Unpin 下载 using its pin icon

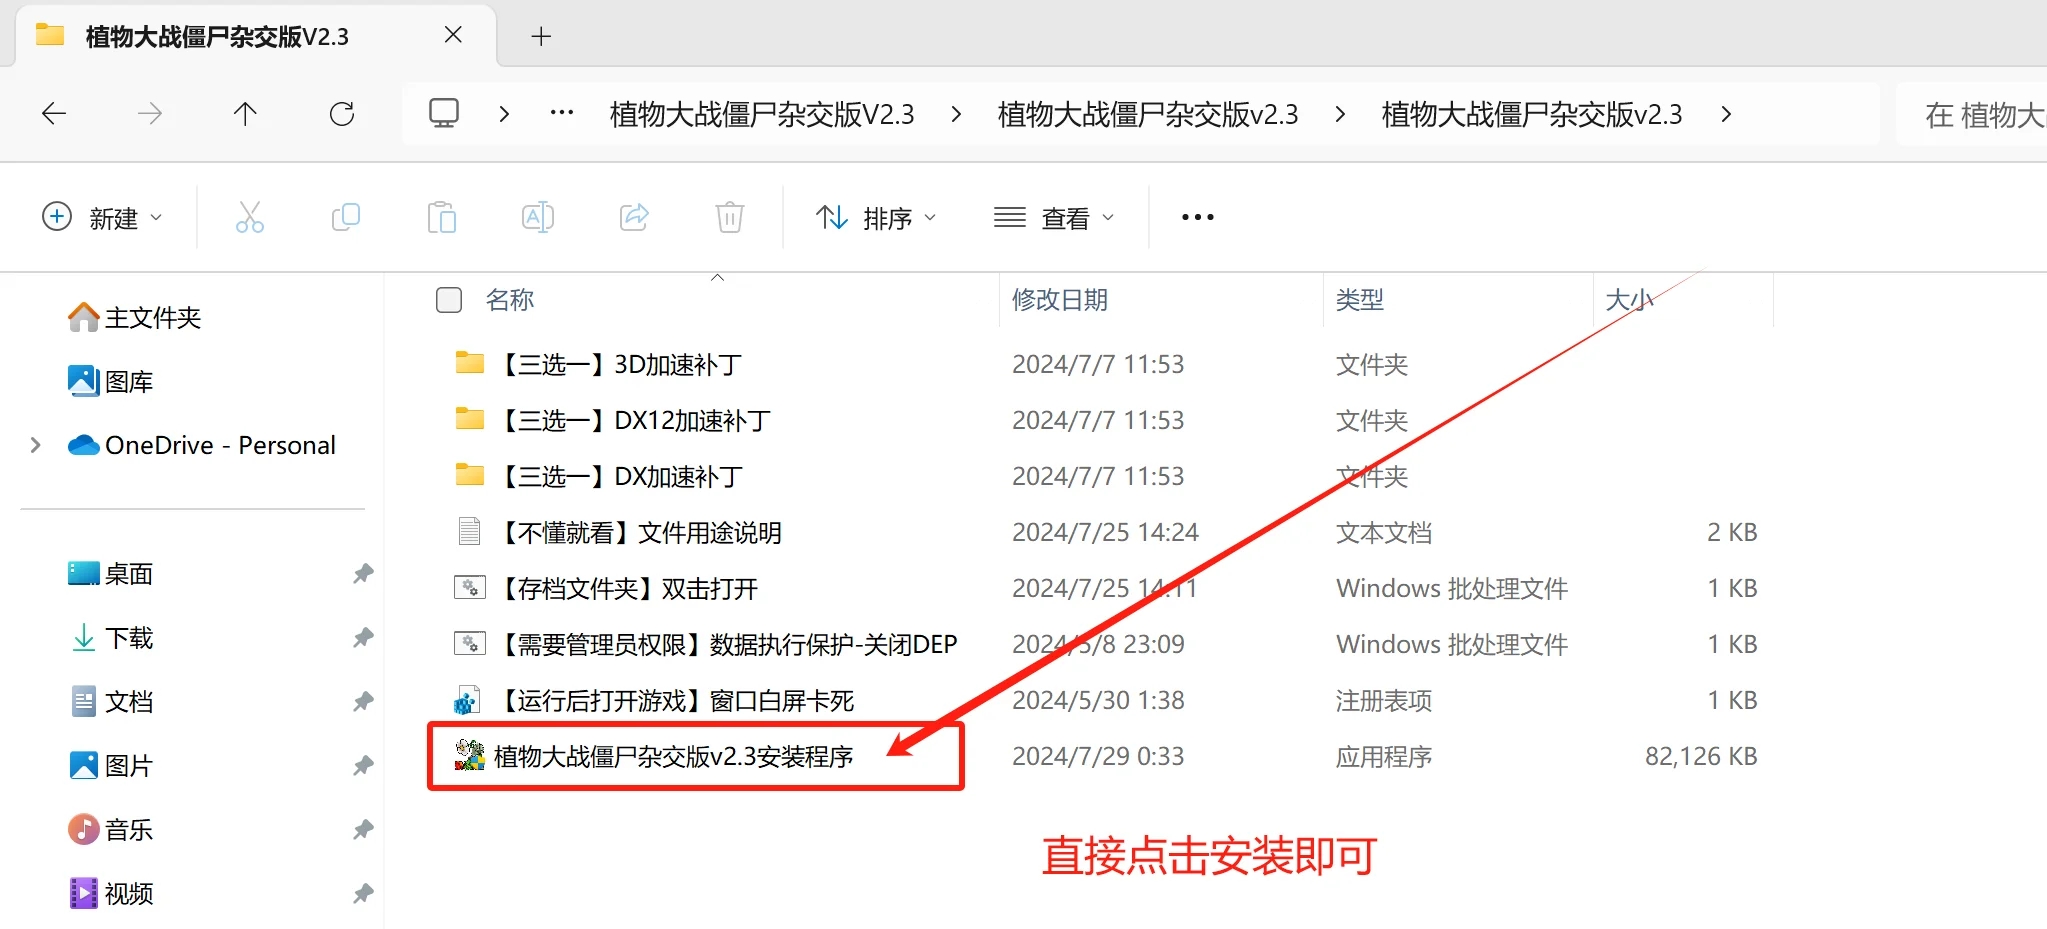363,638
